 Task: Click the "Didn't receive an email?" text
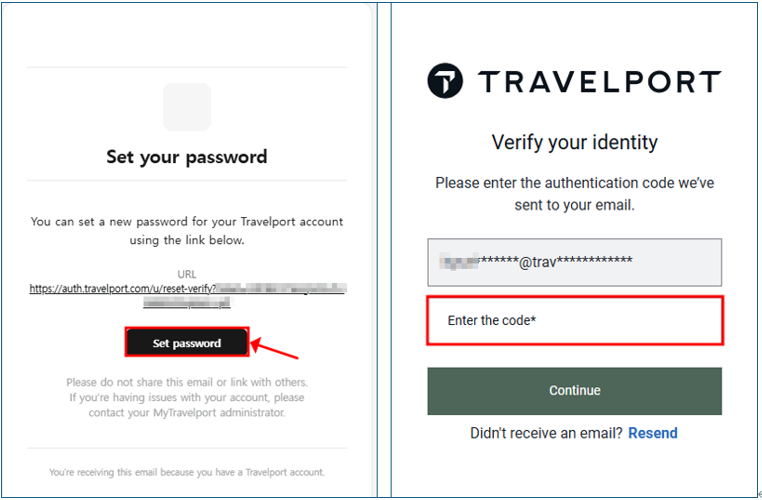pos(546,433)
